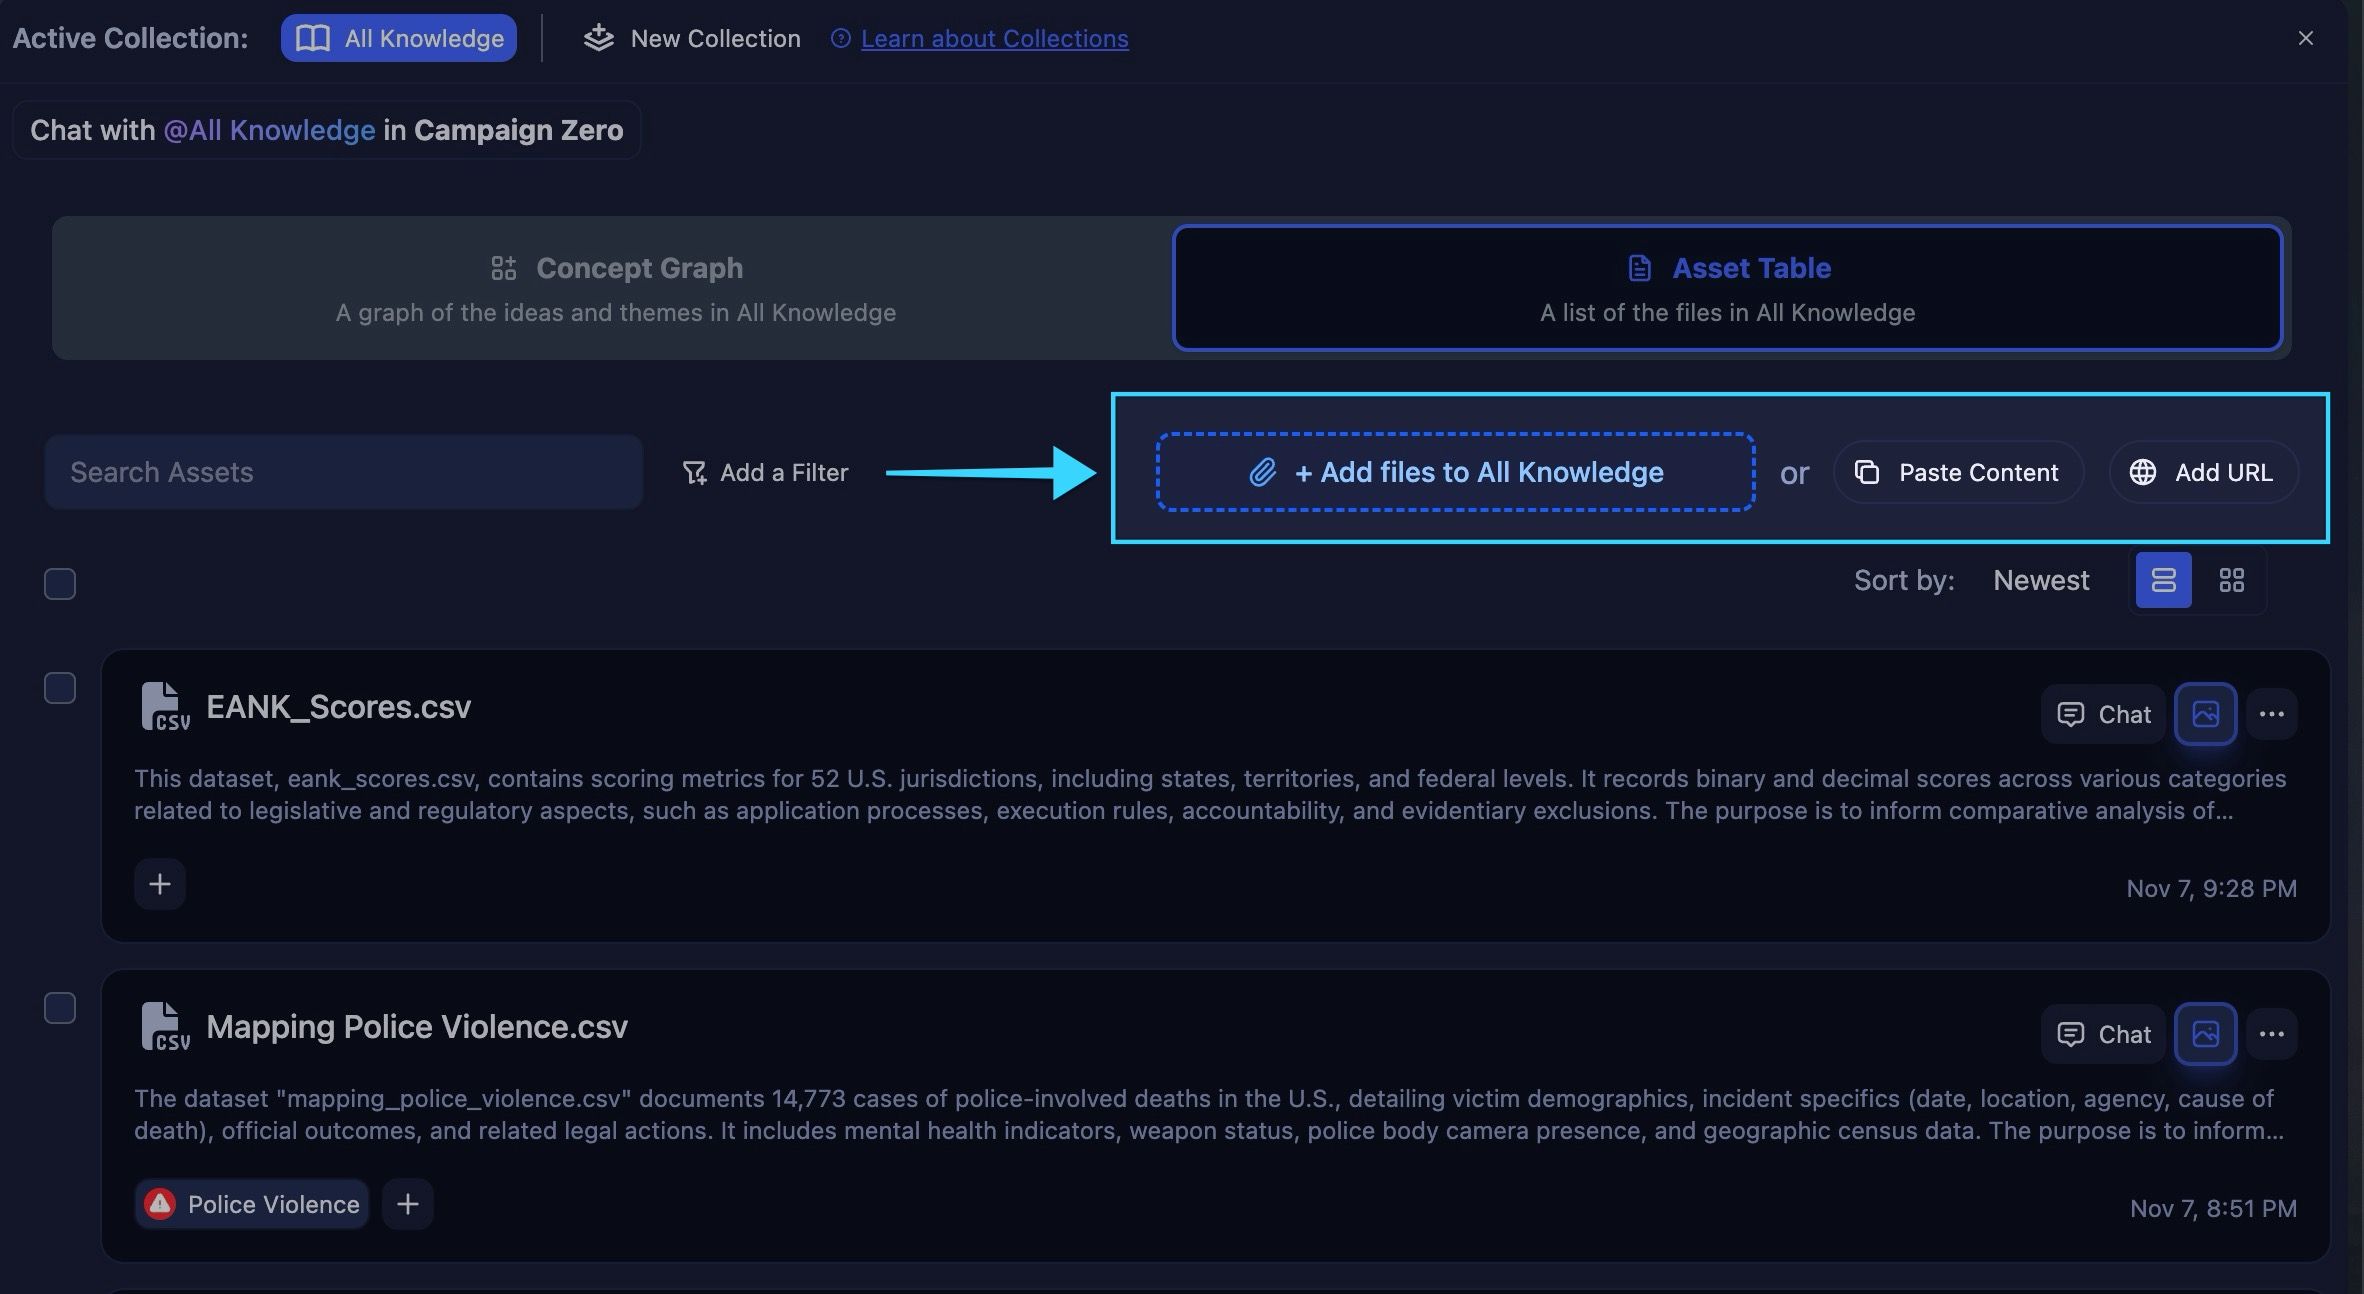Select the Mapping Police Violence.csv checkbox
This screenshot has width=2364, height=1294.
pos(60,1008)
